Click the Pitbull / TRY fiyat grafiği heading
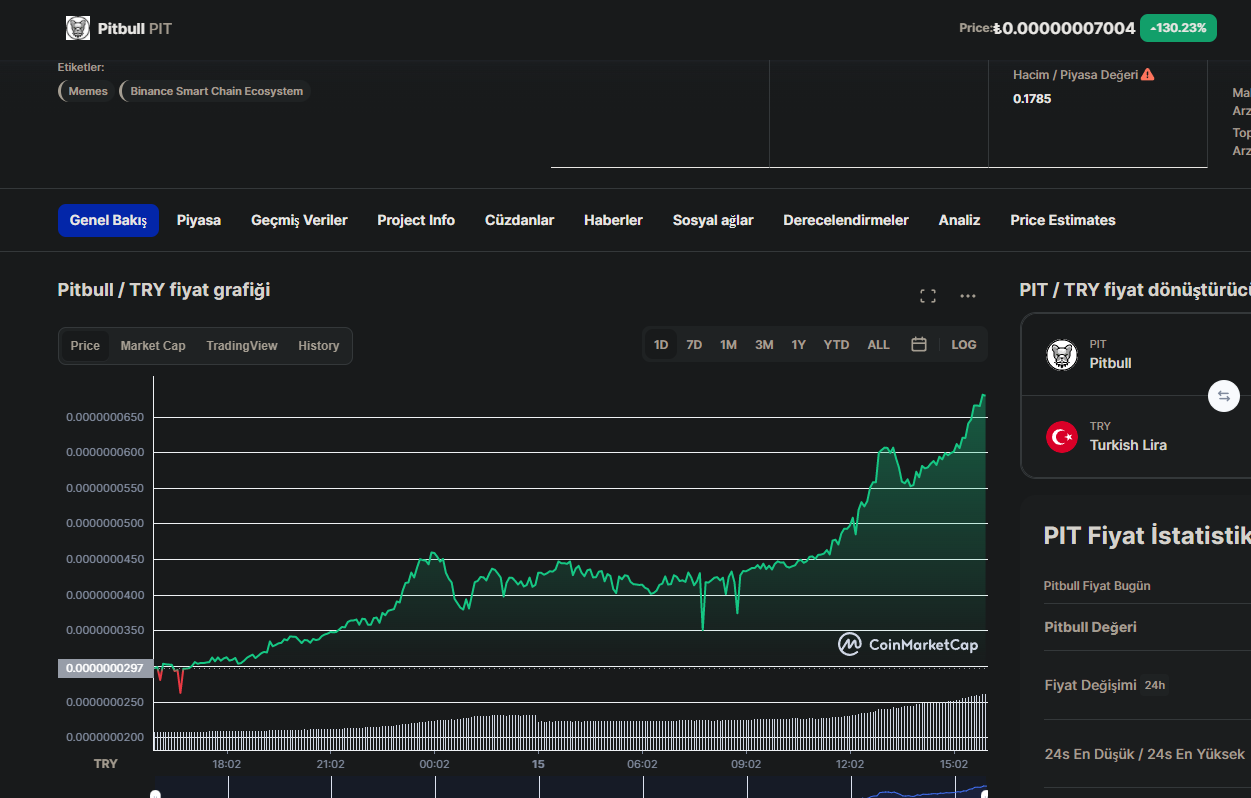This screenshot has height=798, width=1251. point(164,290)
